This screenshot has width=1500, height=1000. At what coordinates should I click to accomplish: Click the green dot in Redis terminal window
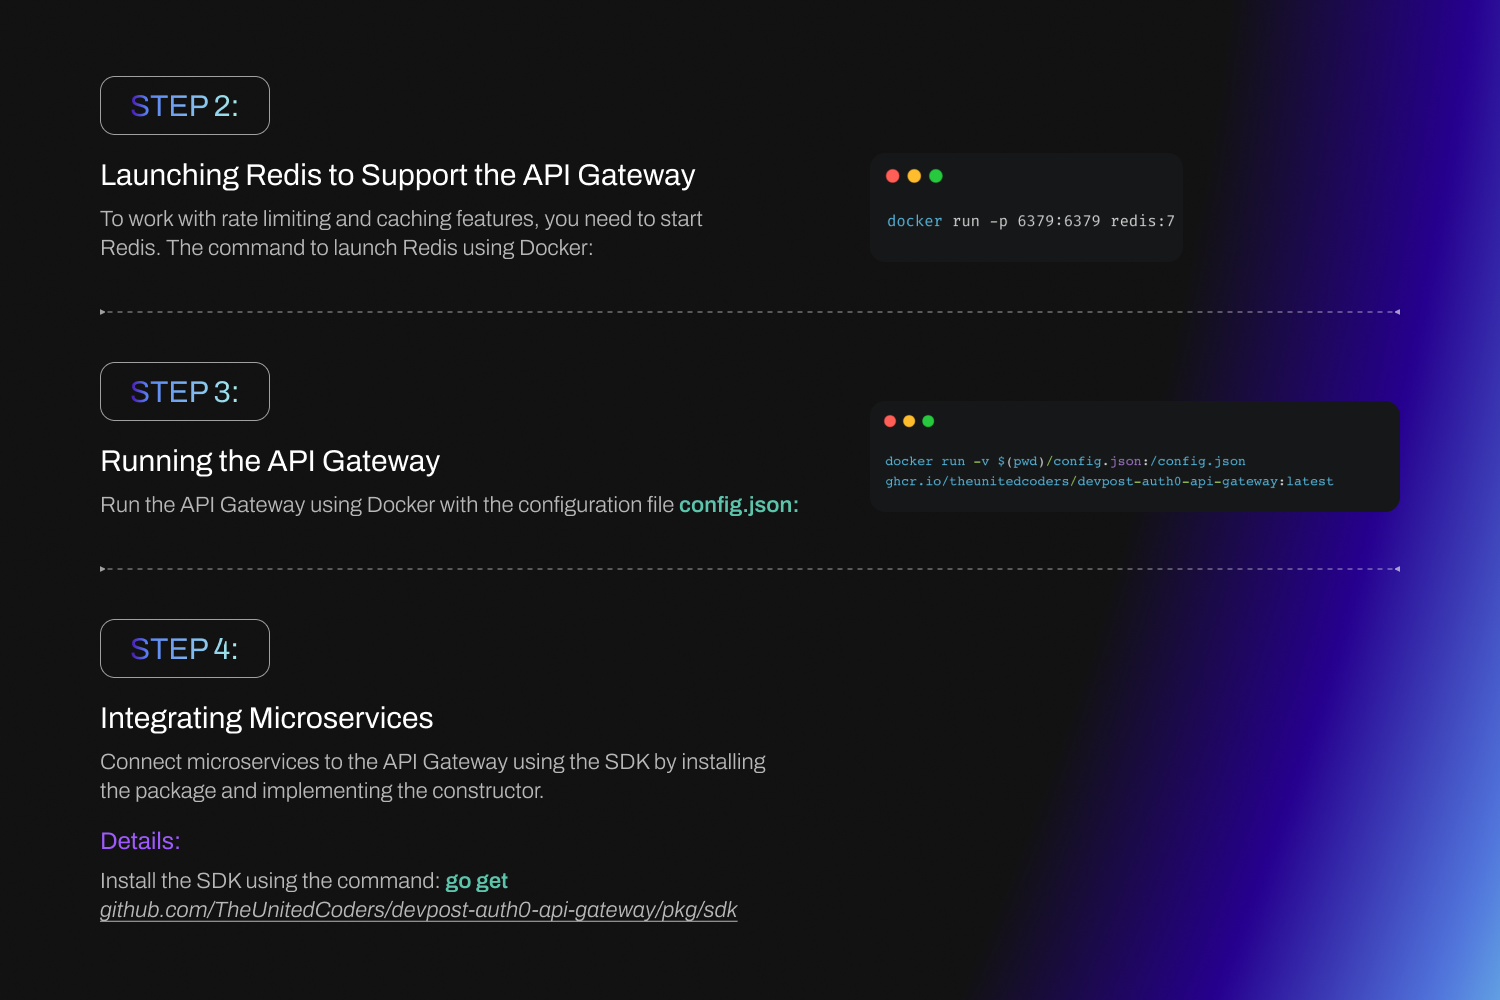(x=936, y=176)
